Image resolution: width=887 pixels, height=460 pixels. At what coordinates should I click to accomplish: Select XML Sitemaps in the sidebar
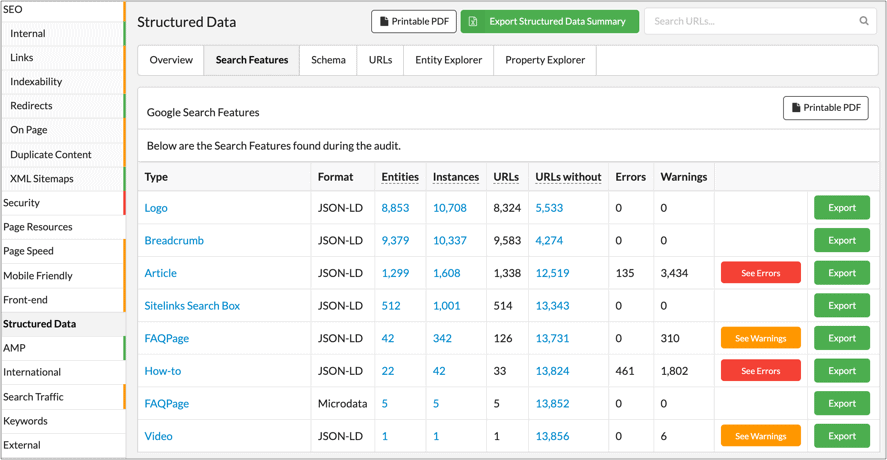pyautogui.click(x=41, y=179)
